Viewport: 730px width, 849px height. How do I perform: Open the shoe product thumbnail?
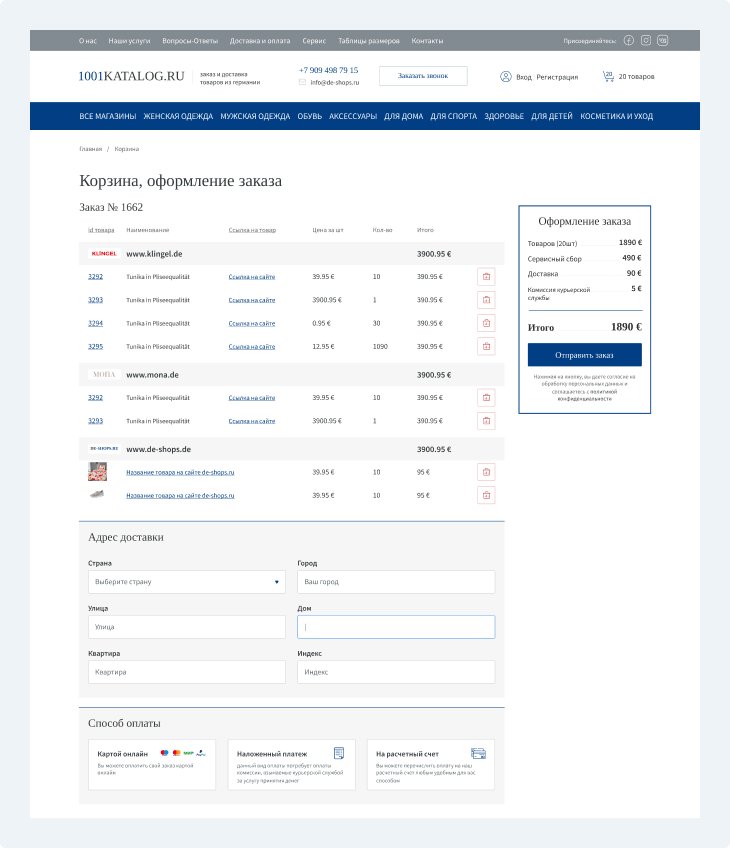point(97,494)
